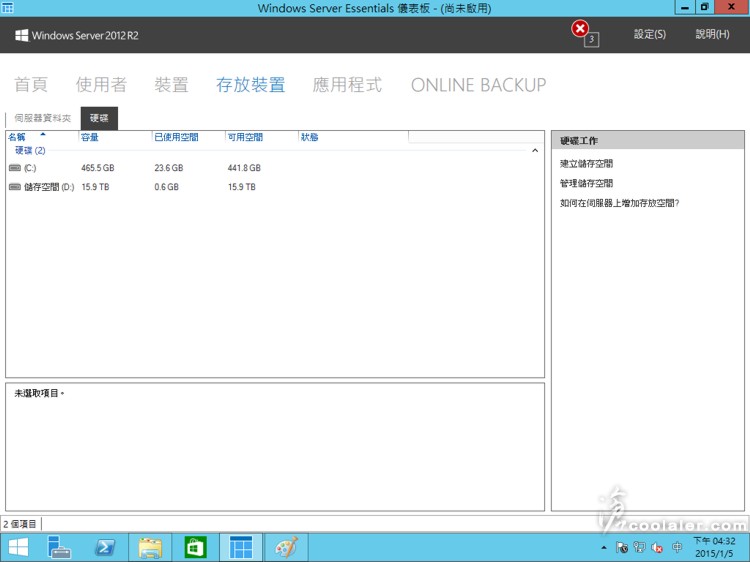Collapse the 硬碟 (2) group chevron

click(x=535, y=151)
